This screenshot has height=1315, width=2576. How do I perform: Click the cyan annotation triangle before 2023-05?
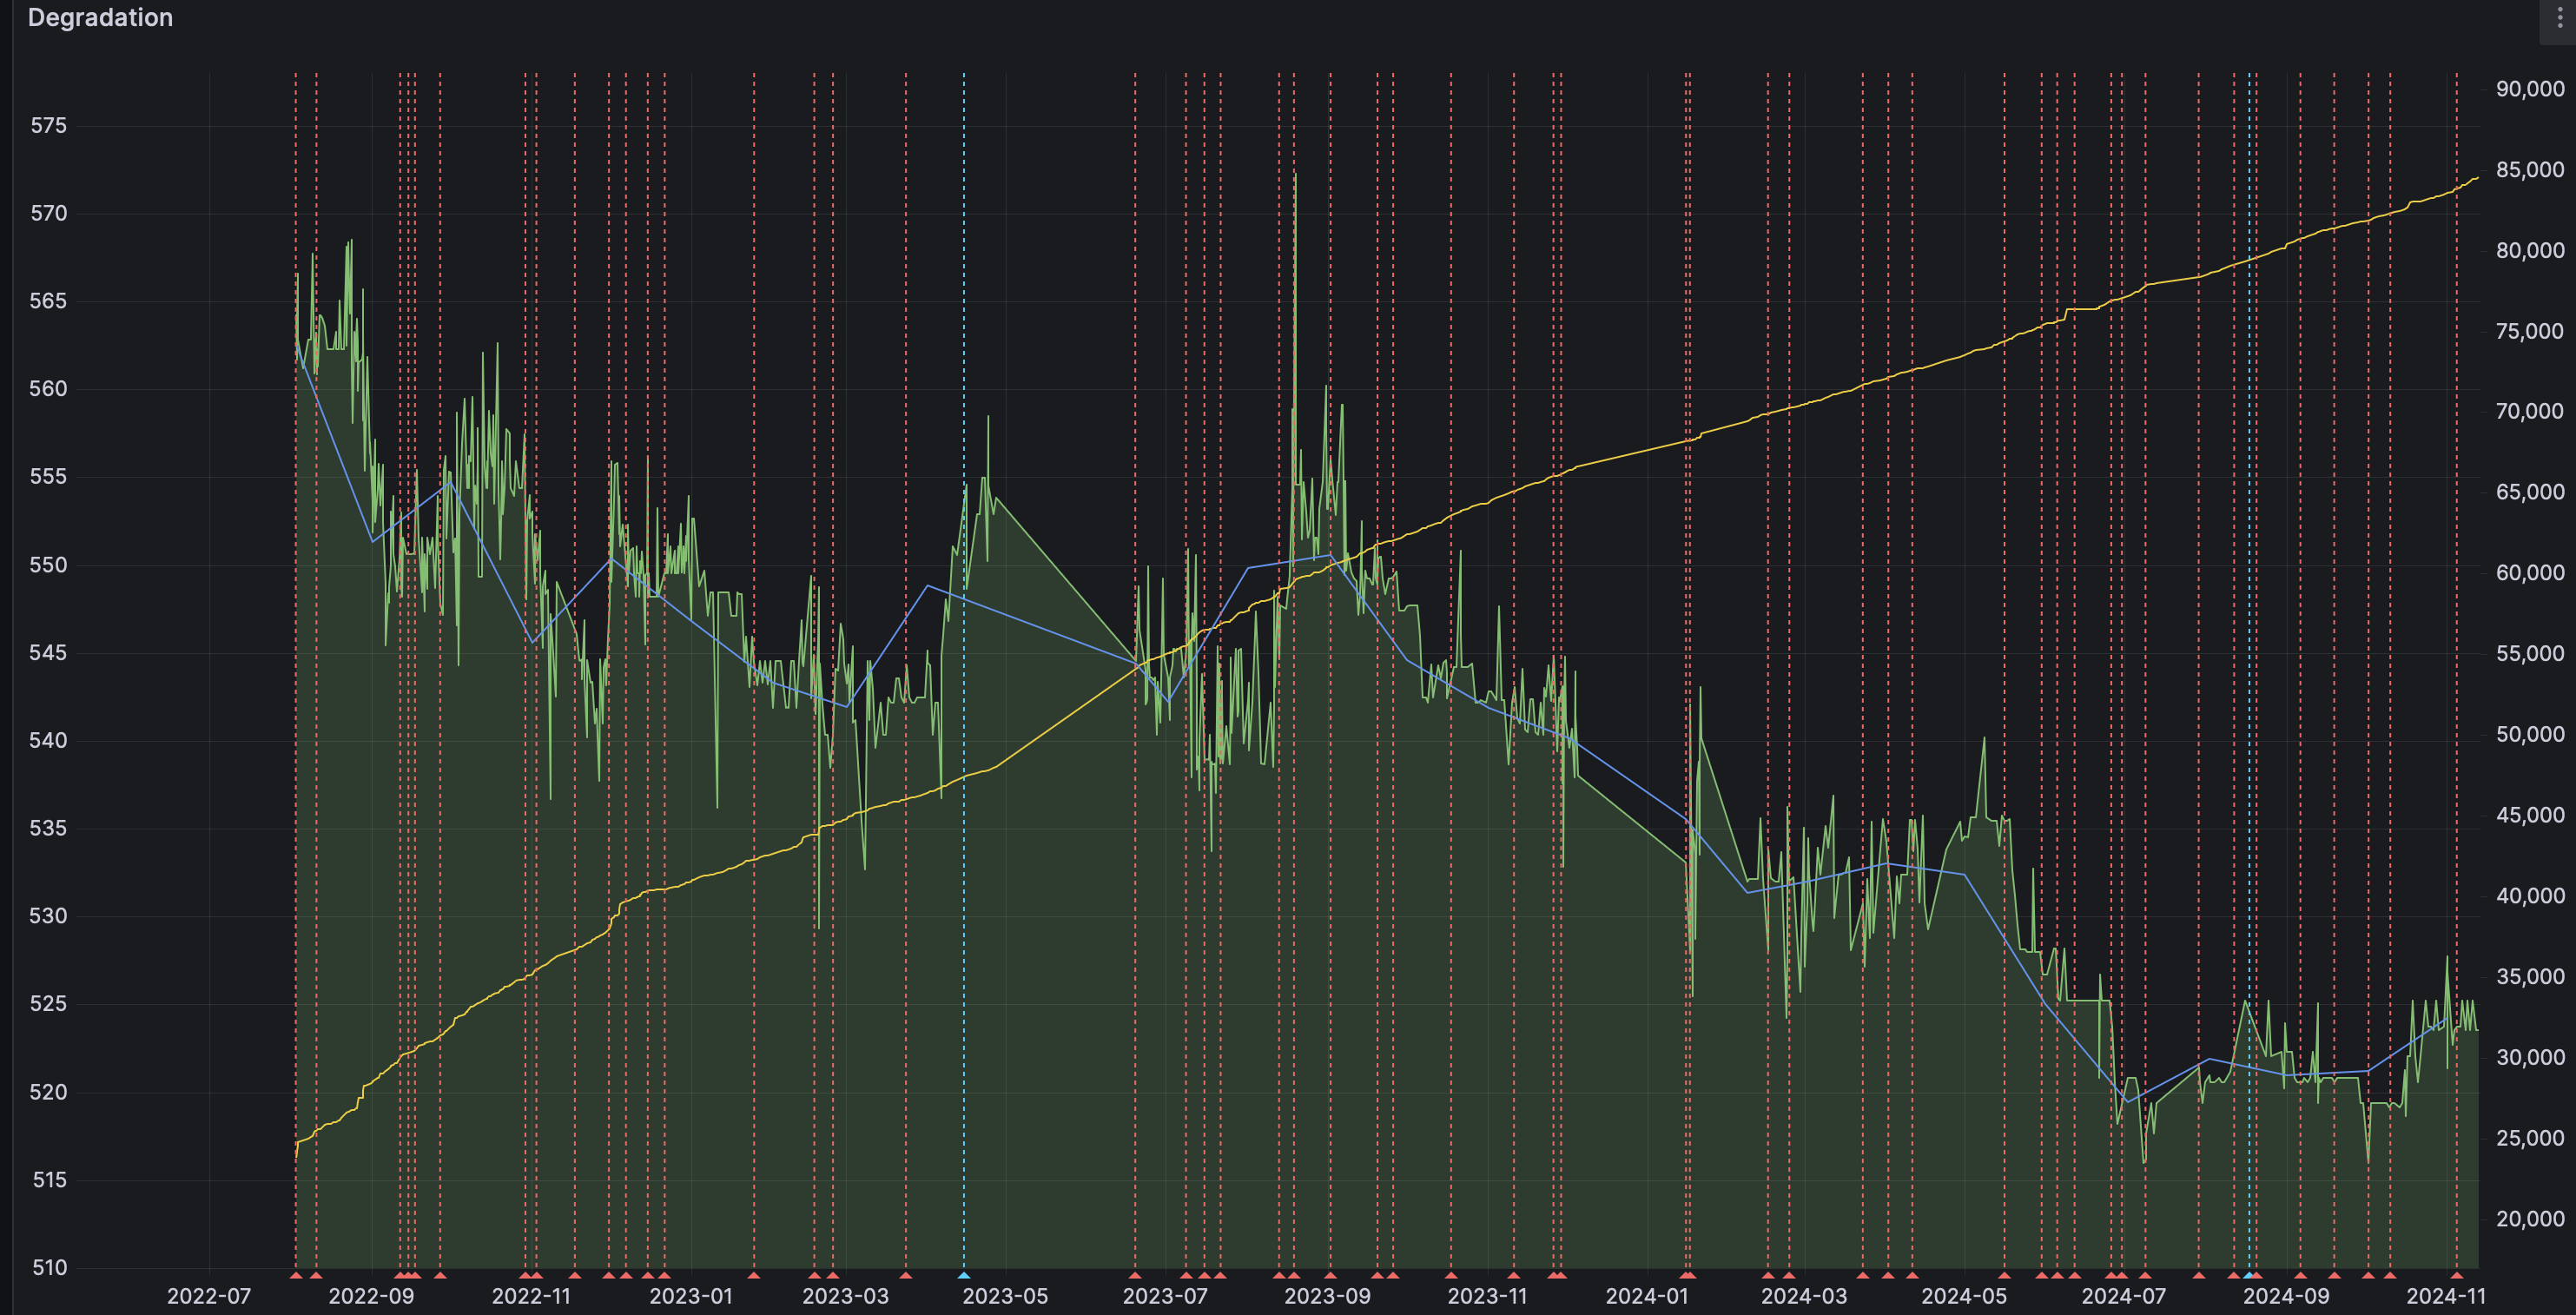point(964,1275)
